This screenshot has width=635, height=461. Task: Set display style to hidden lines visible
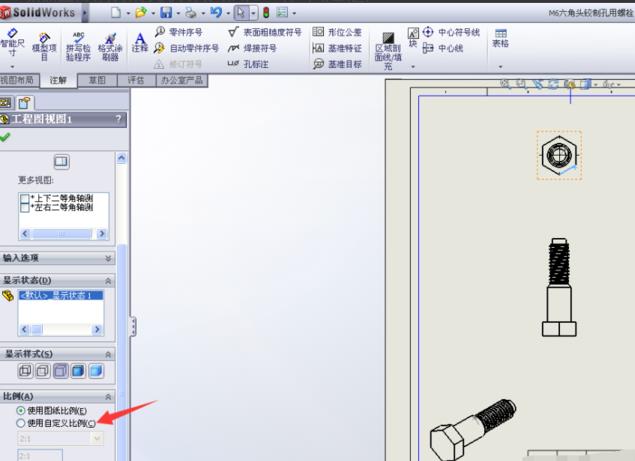[43, 371]
